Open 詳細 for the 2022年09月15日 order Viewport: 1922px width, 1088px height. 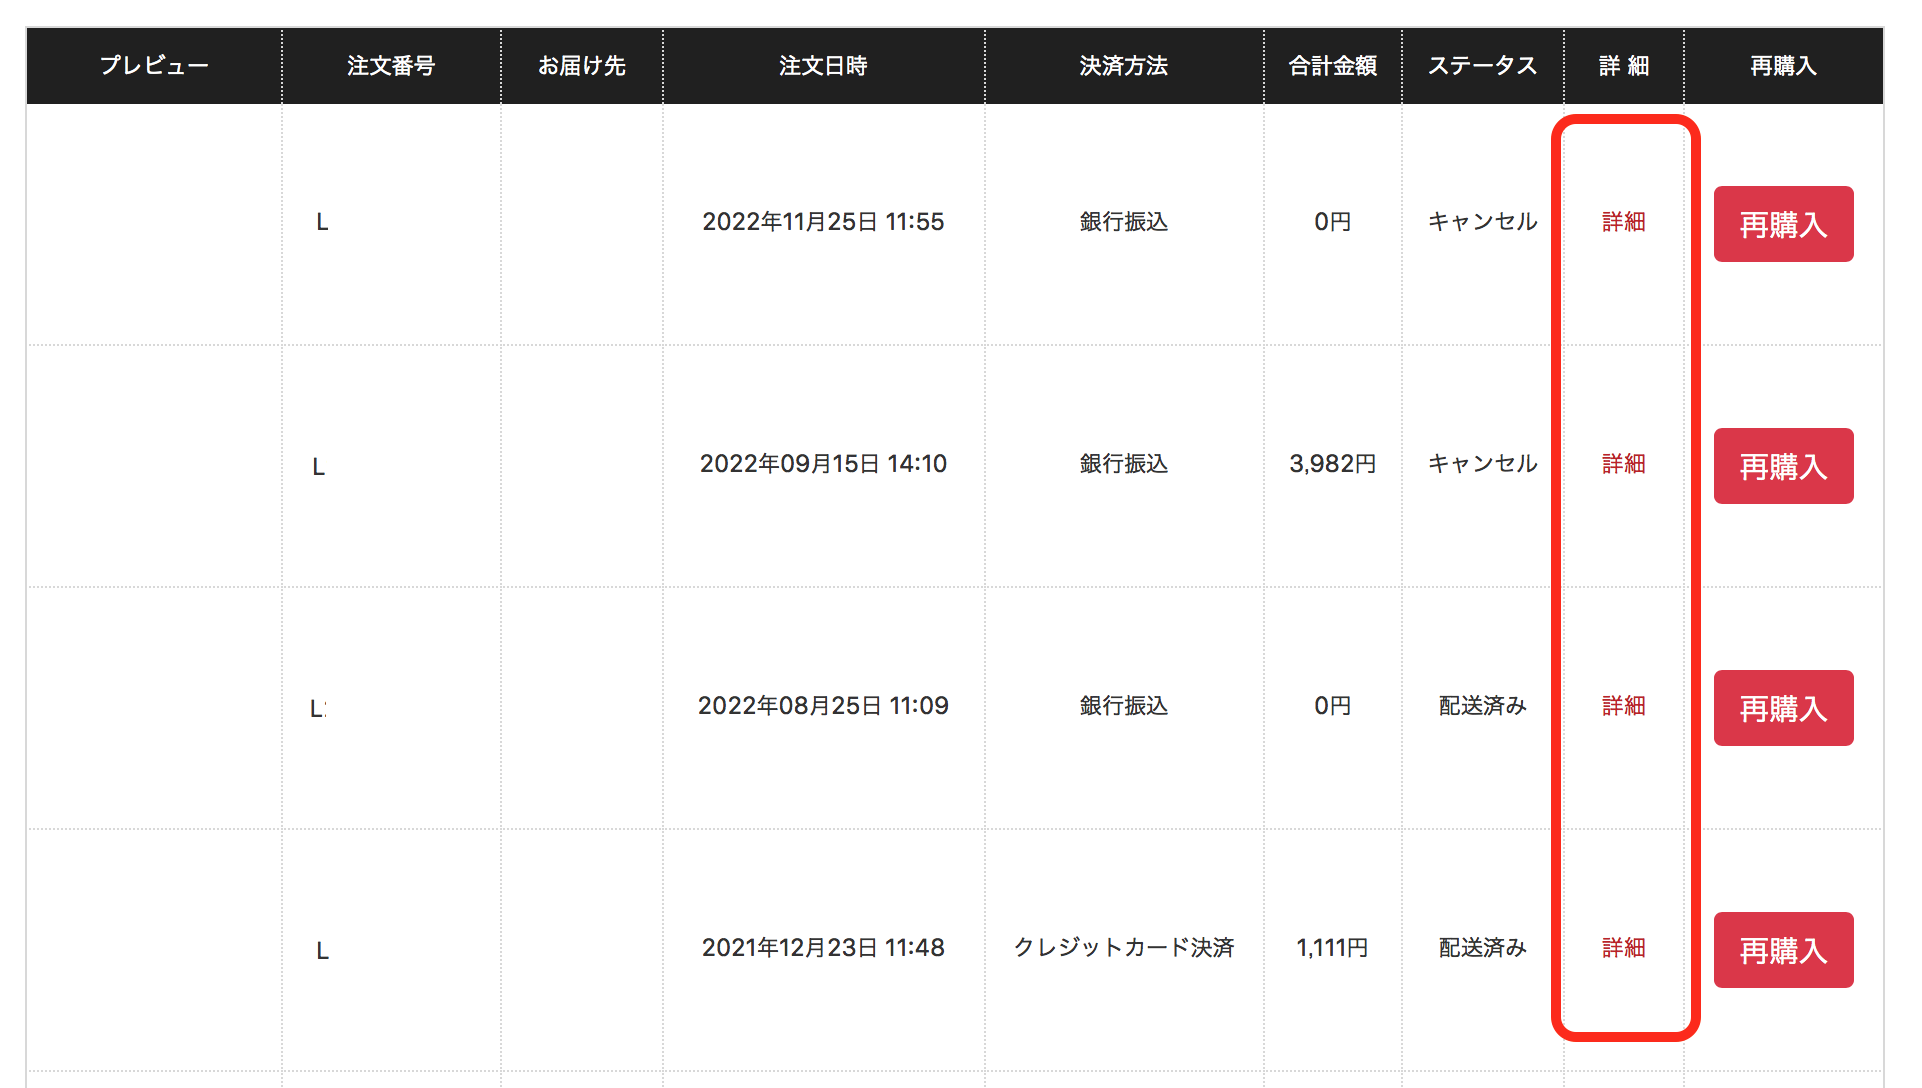tap(1623, 464)
